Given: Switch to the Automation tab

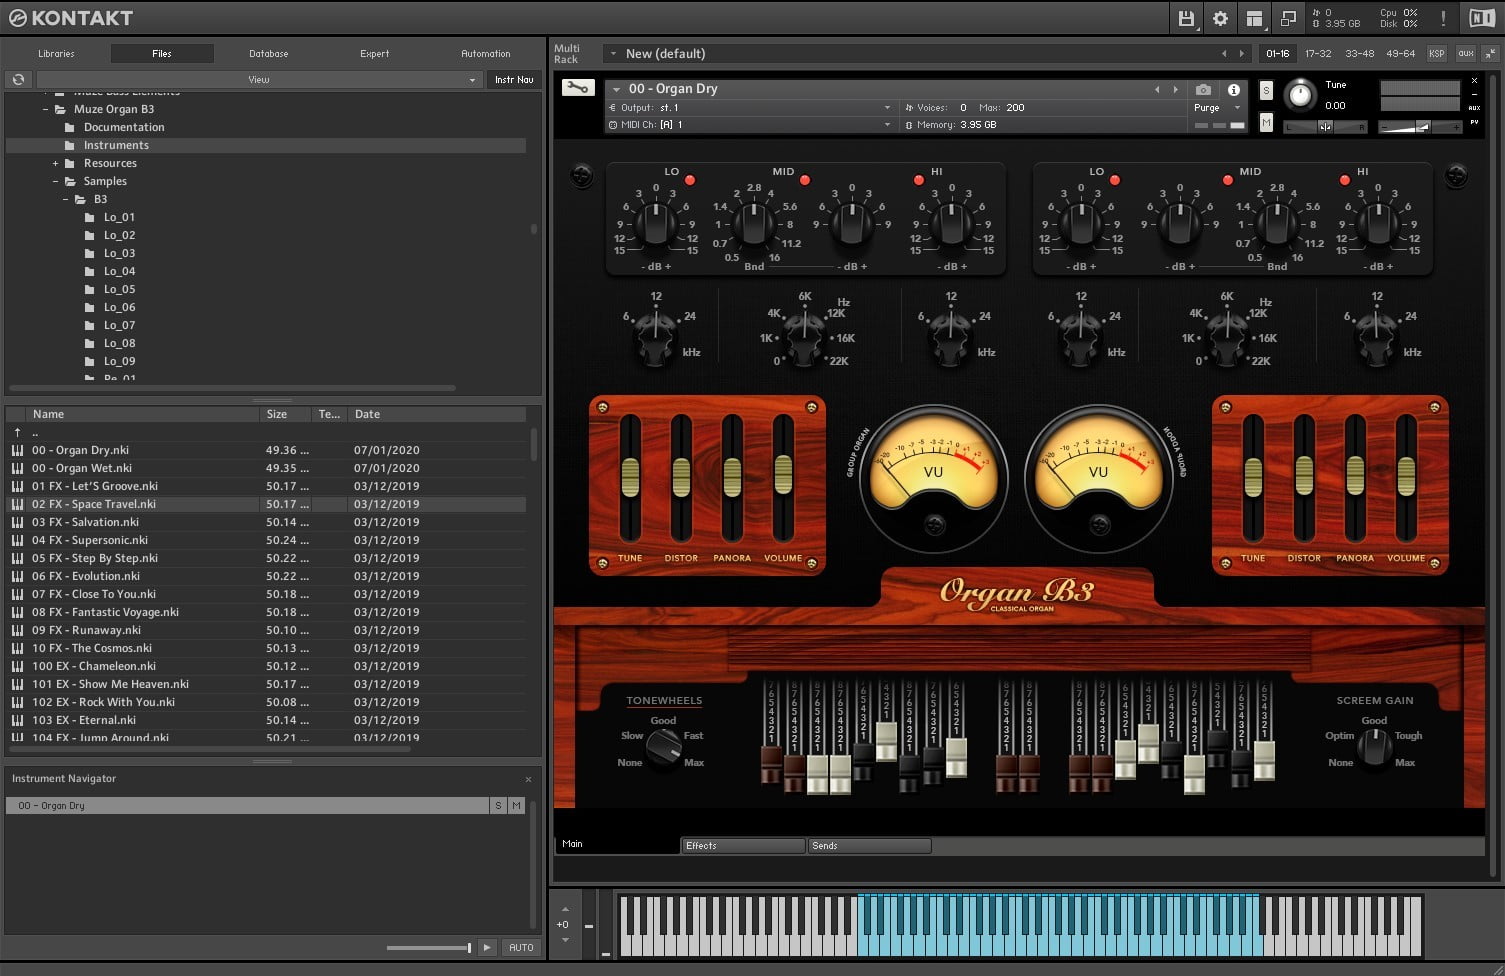Looking at the screenshot, I should click(486, 54).
